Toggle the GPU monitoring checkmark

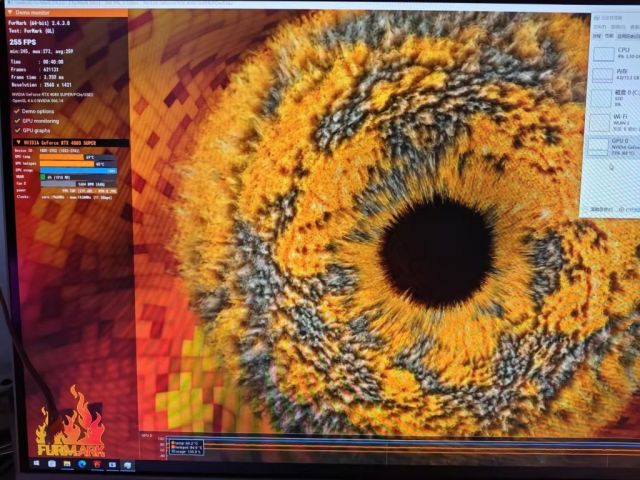pyautogui.click(x=17, y=121)
